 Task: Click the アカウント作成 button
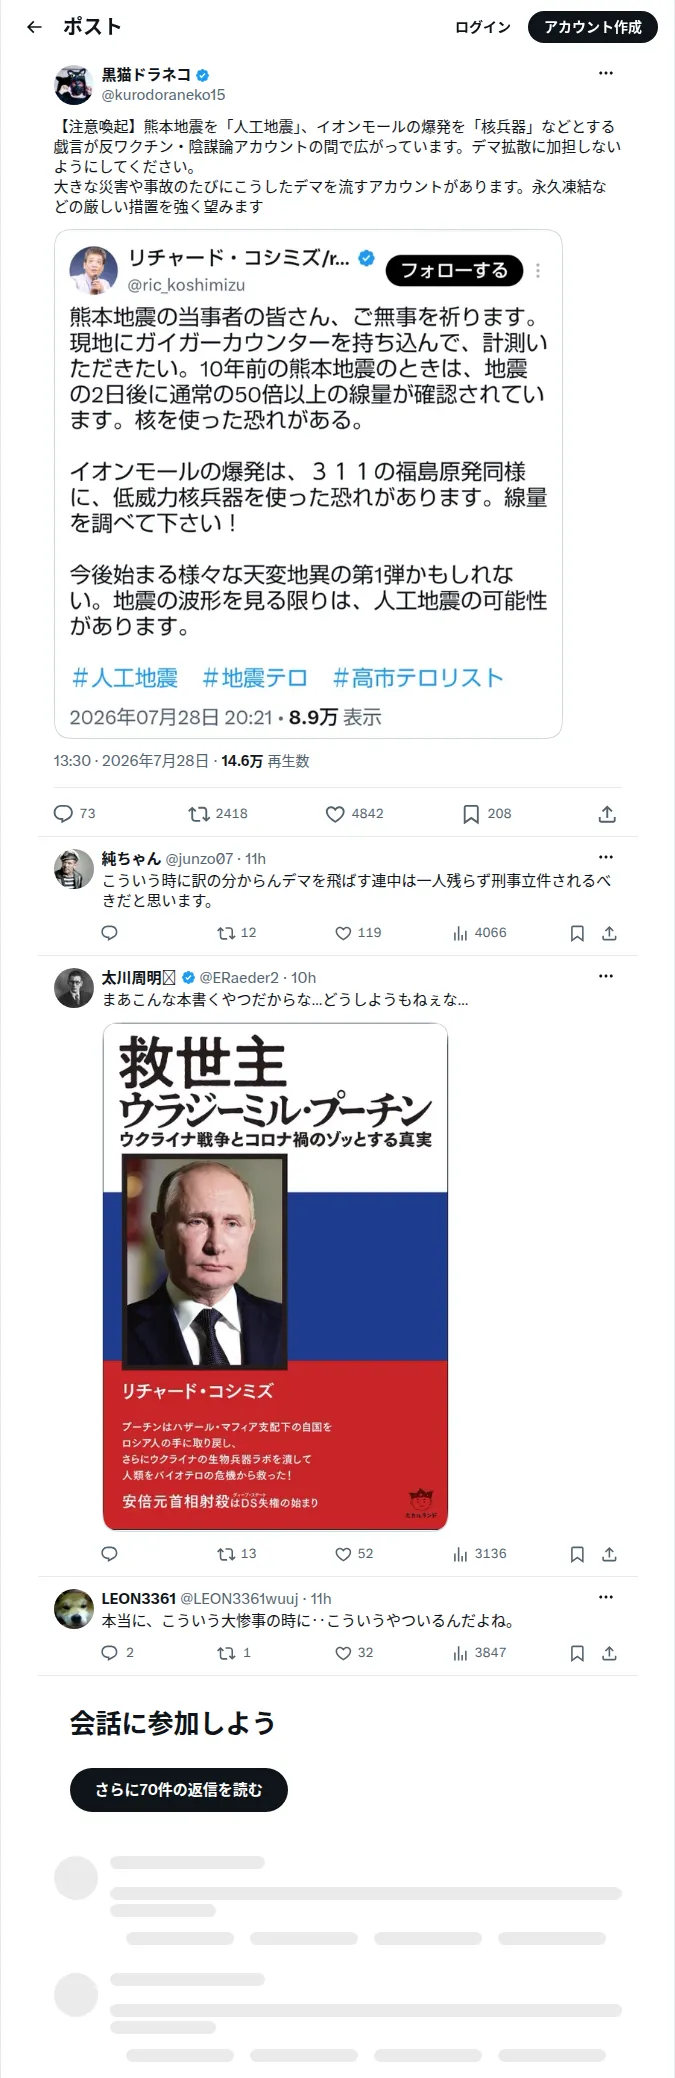point(593,27)
